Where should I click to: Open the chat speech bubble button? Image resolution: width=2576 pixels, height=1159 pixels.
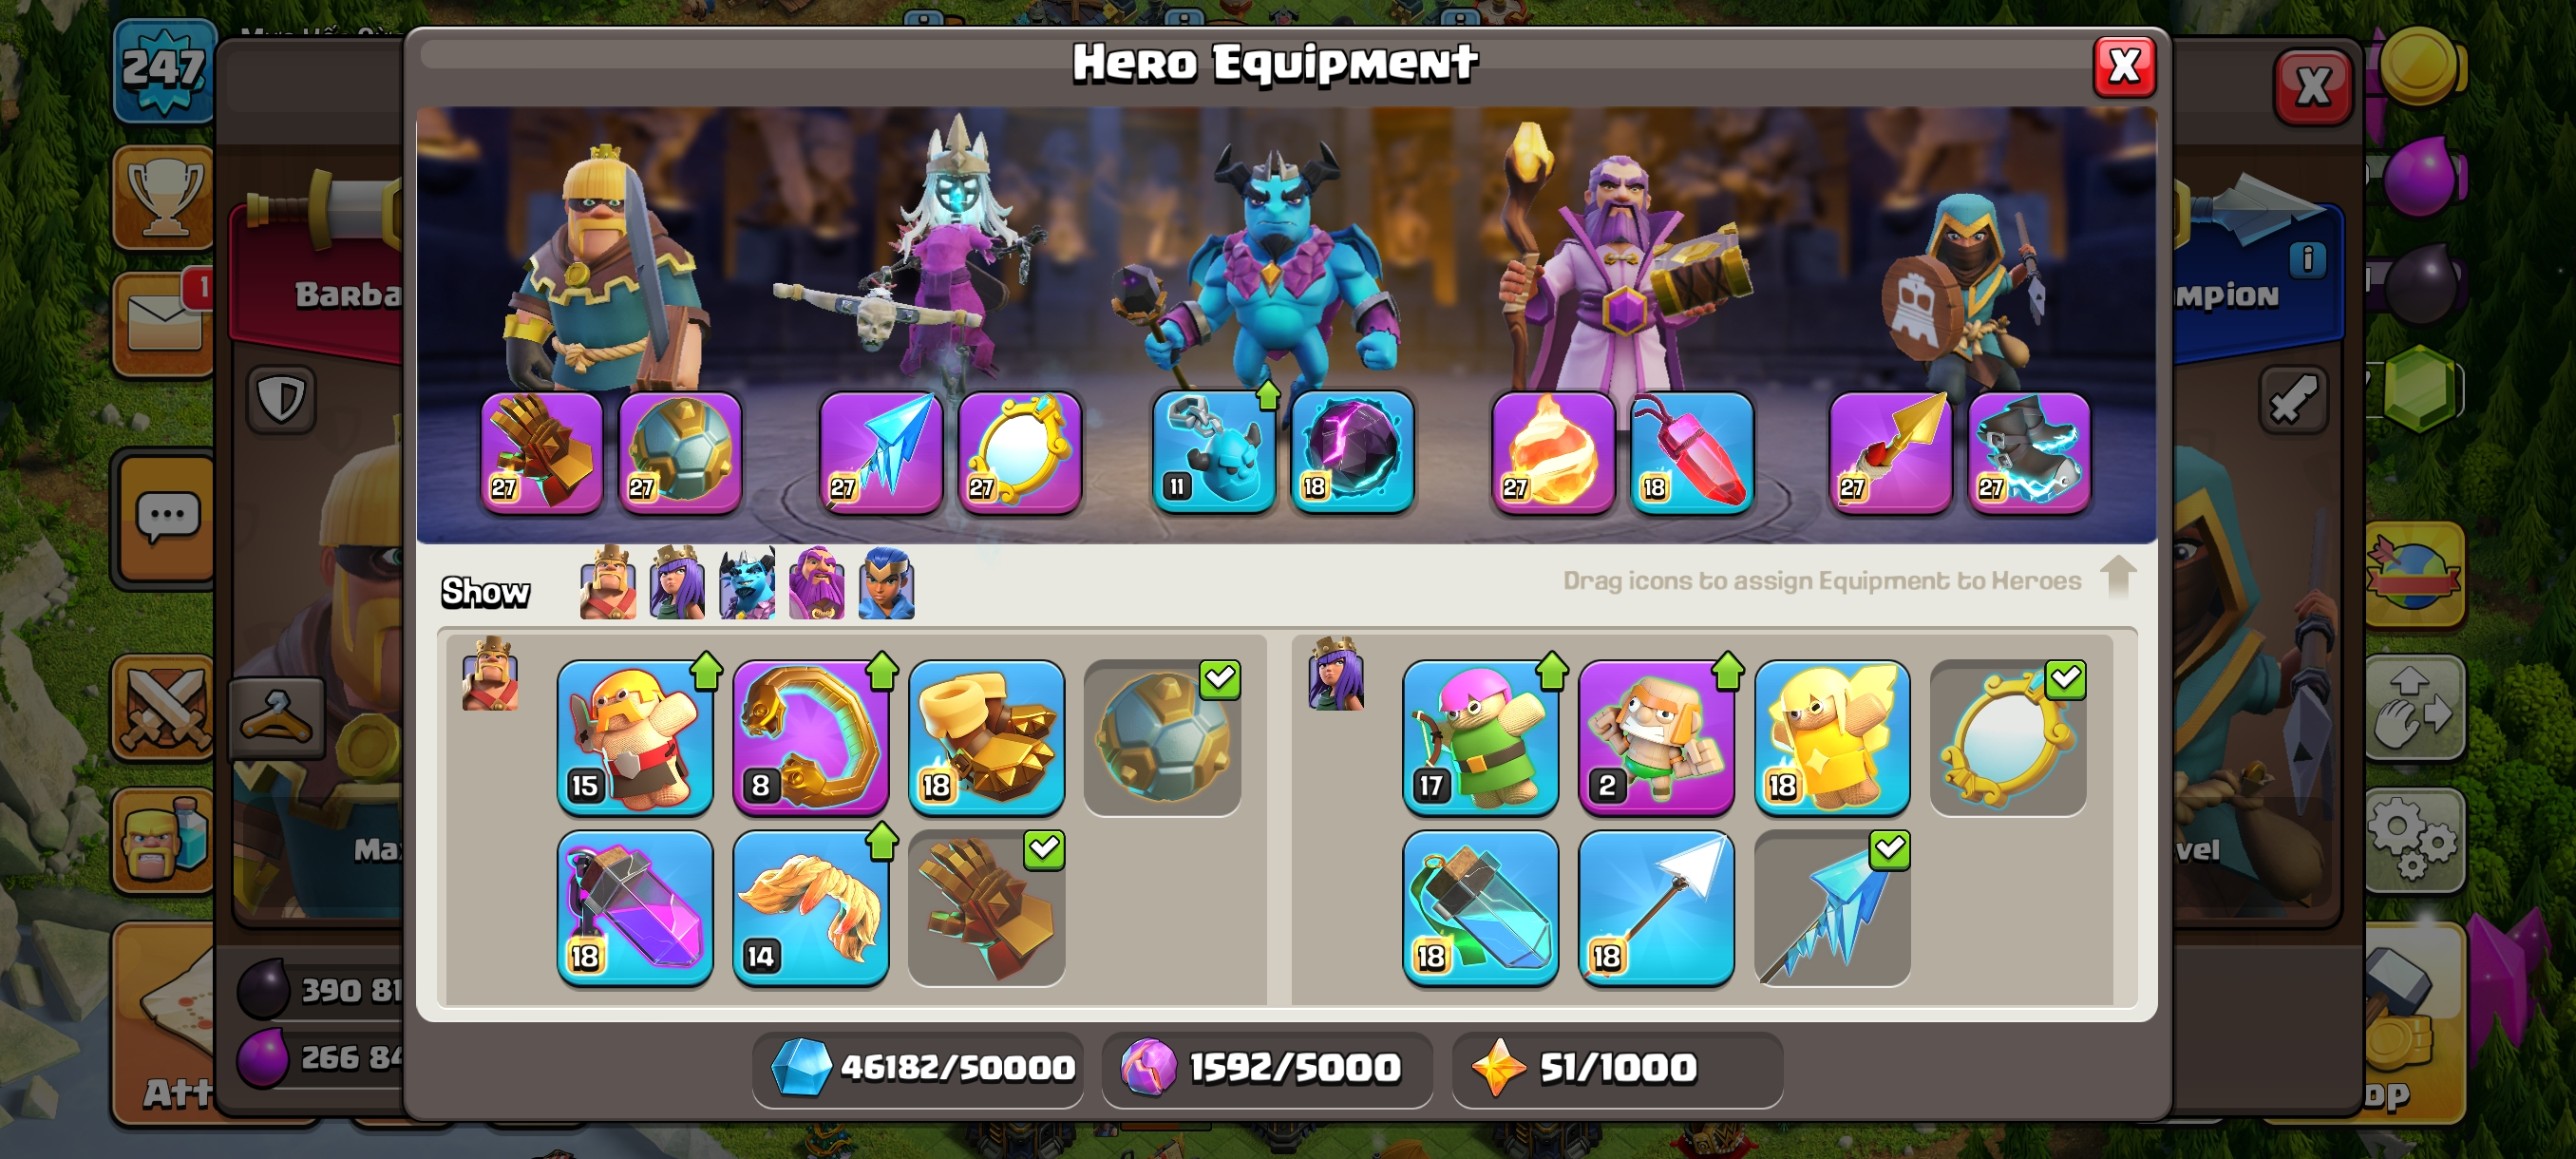(166, 518)
